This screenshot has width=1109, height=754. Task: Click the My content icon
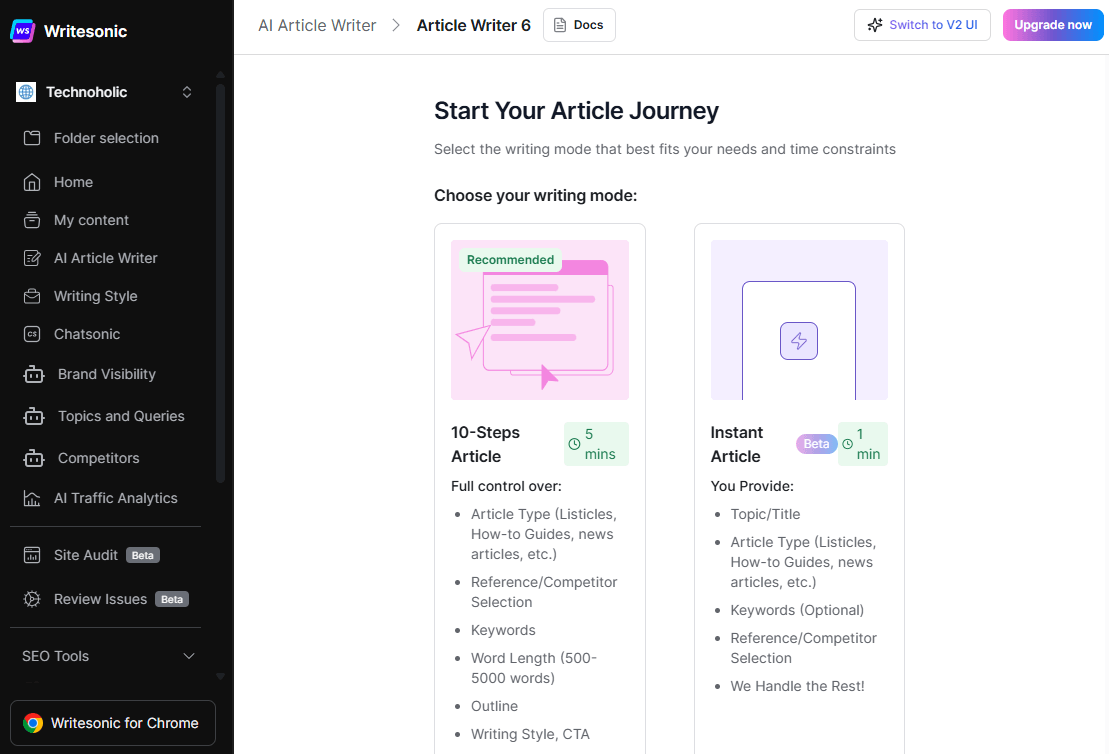tap(32, 220)
